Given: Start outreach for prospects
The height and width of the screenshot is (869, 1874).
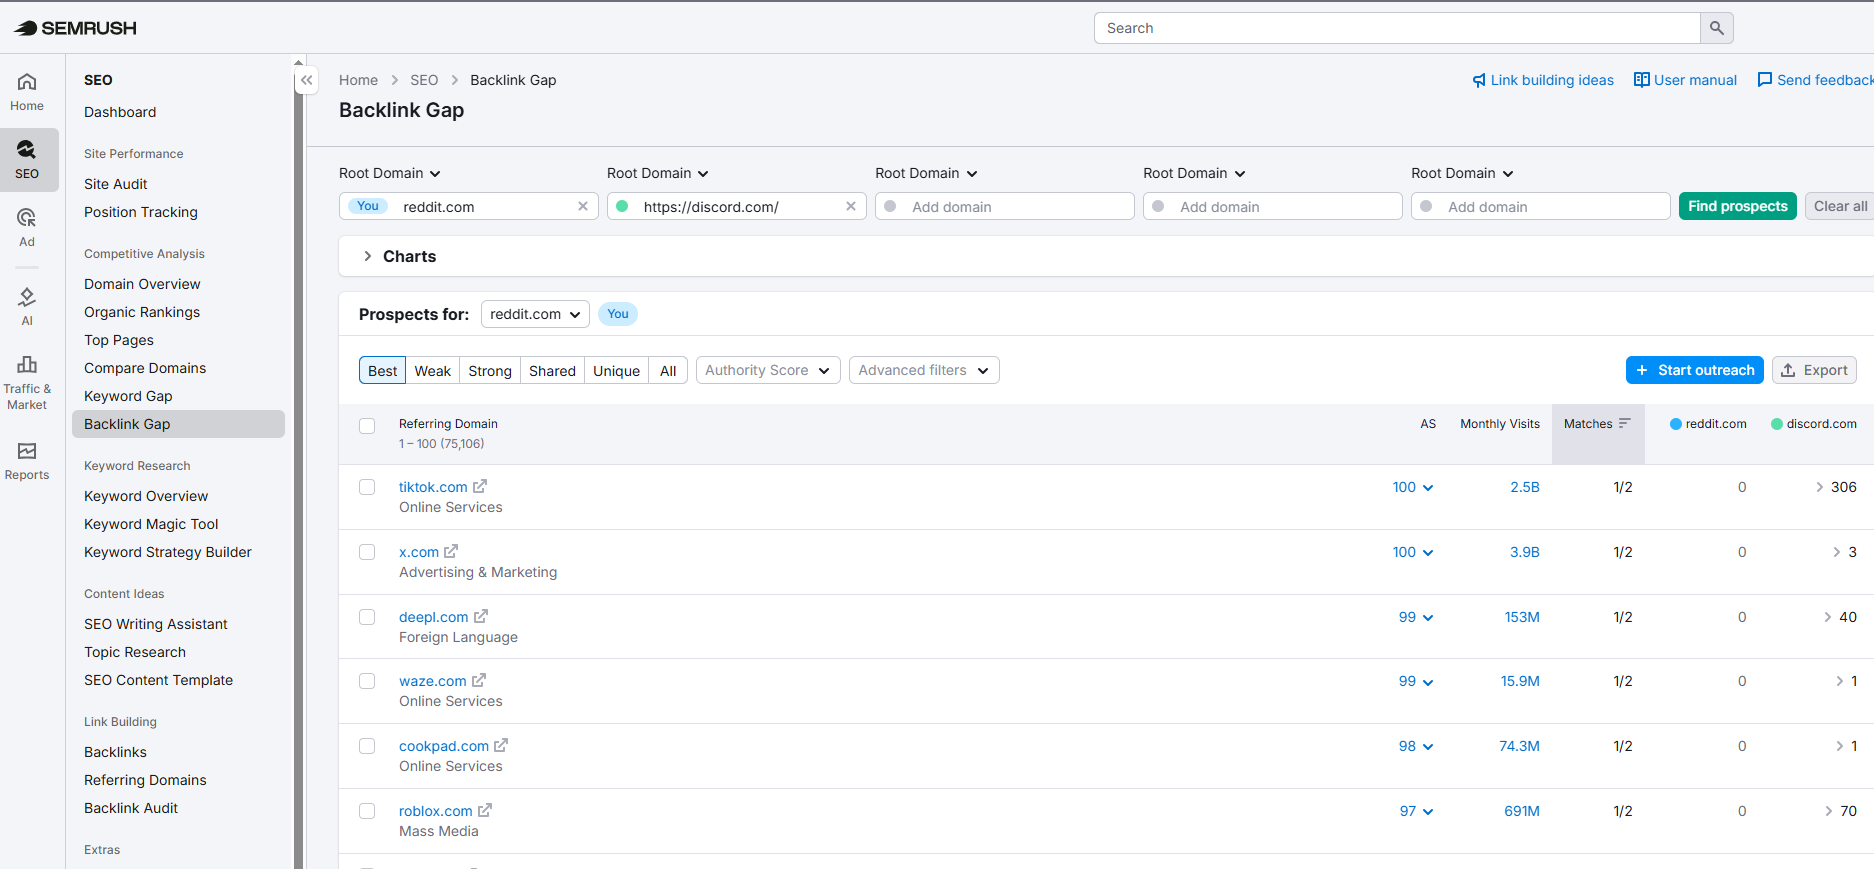Looking at the screenshot, I should pyautogui.click(x=1694, y=370).
